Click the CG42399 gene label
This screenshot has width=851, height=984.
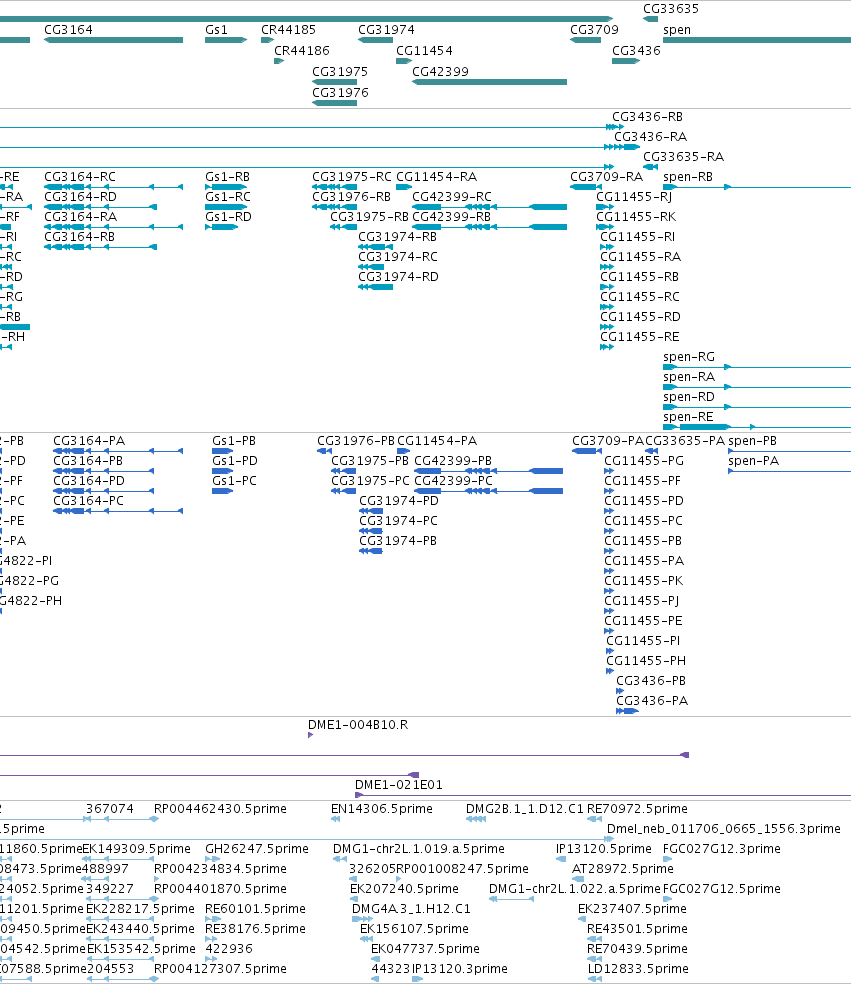coord(441,72)
